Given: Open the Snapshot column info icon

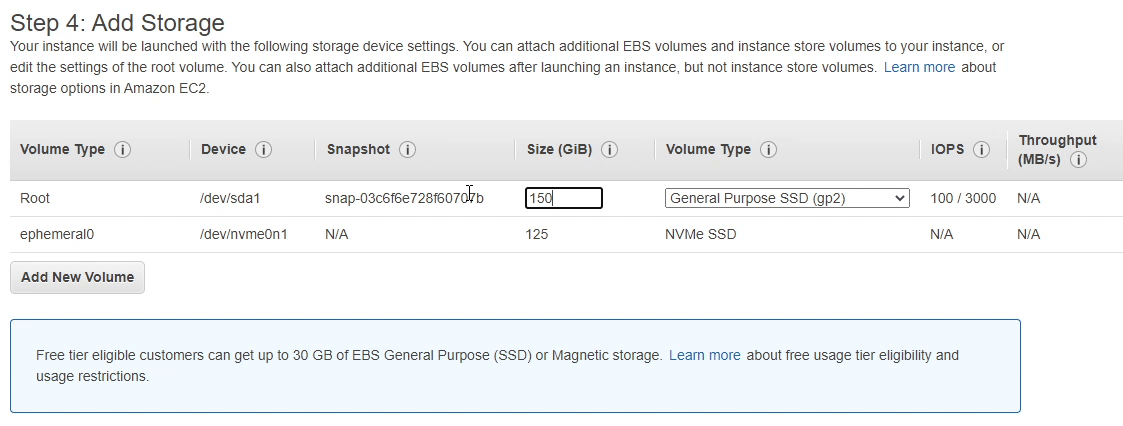Looking at the screenshot, I should click(x=407, y=150).
